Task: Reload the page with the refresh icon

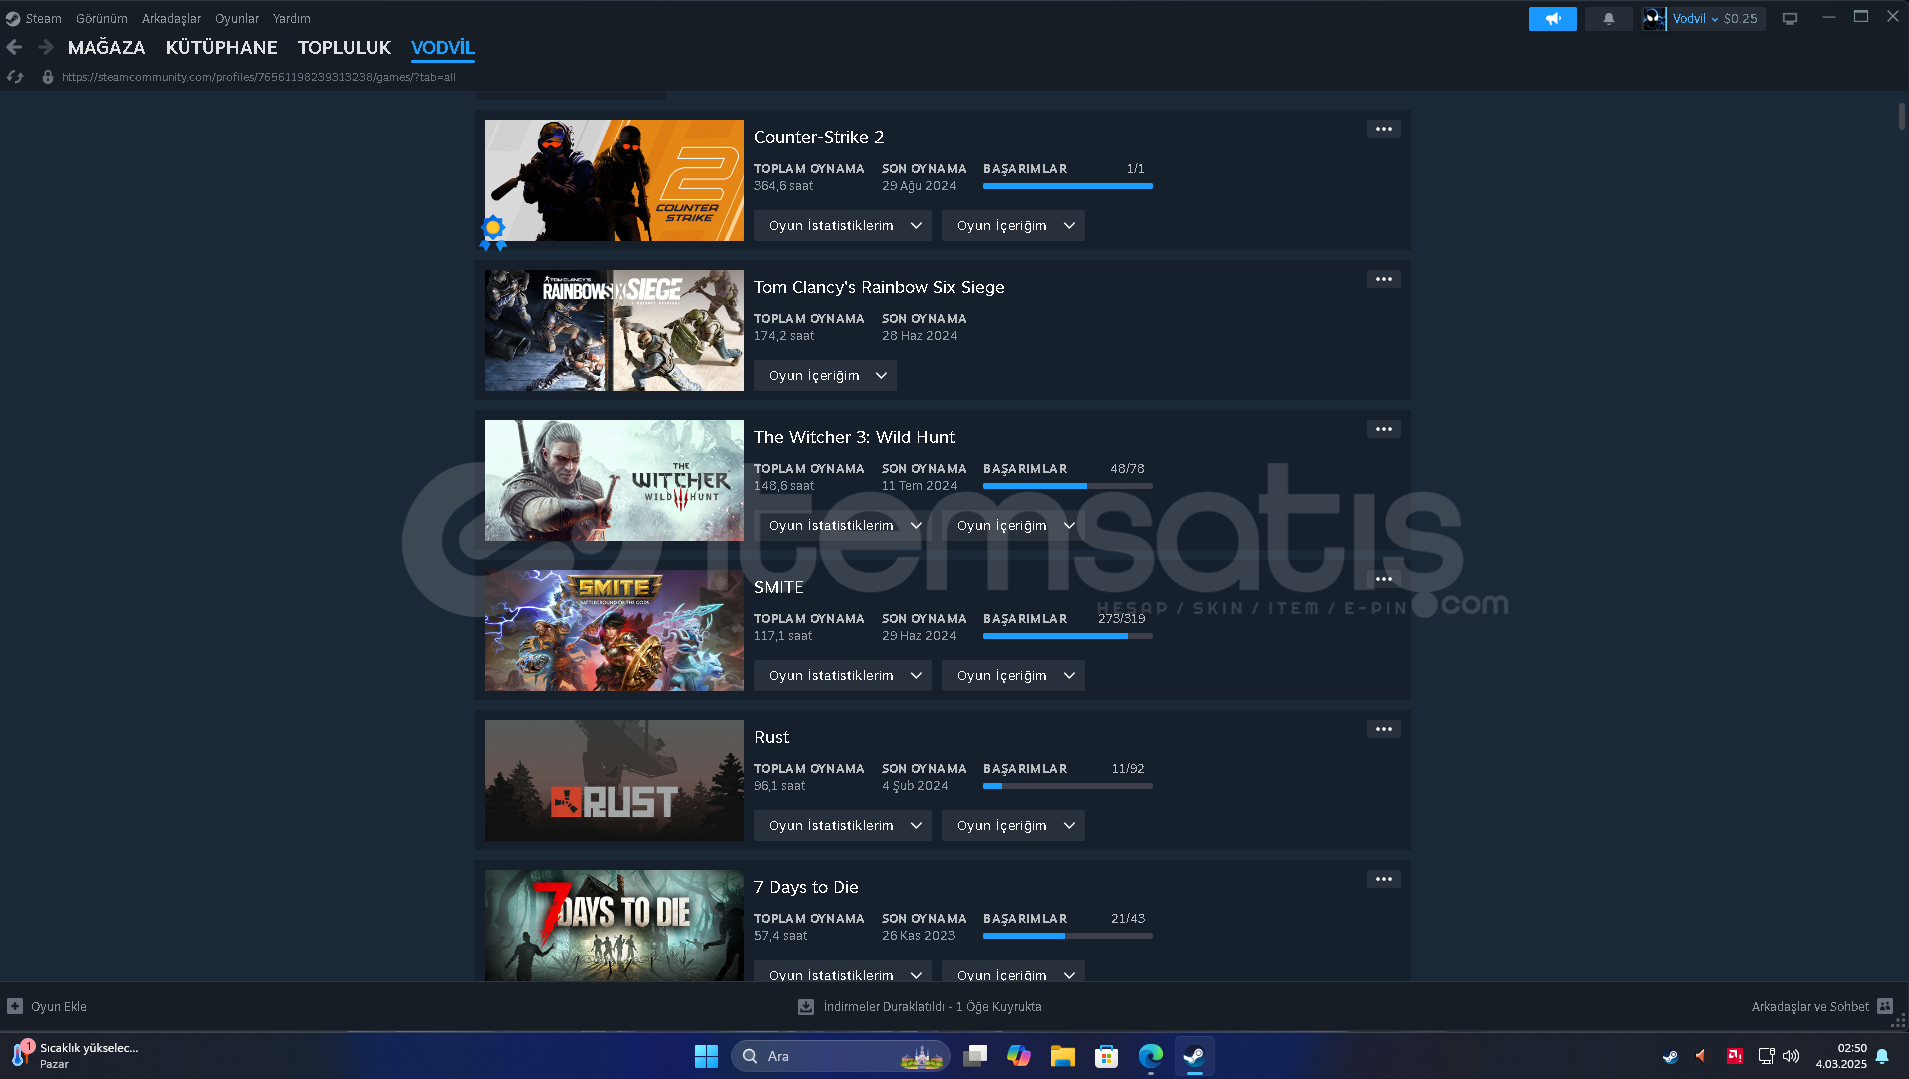Action: pyautogui.click(x=15, y=77)
